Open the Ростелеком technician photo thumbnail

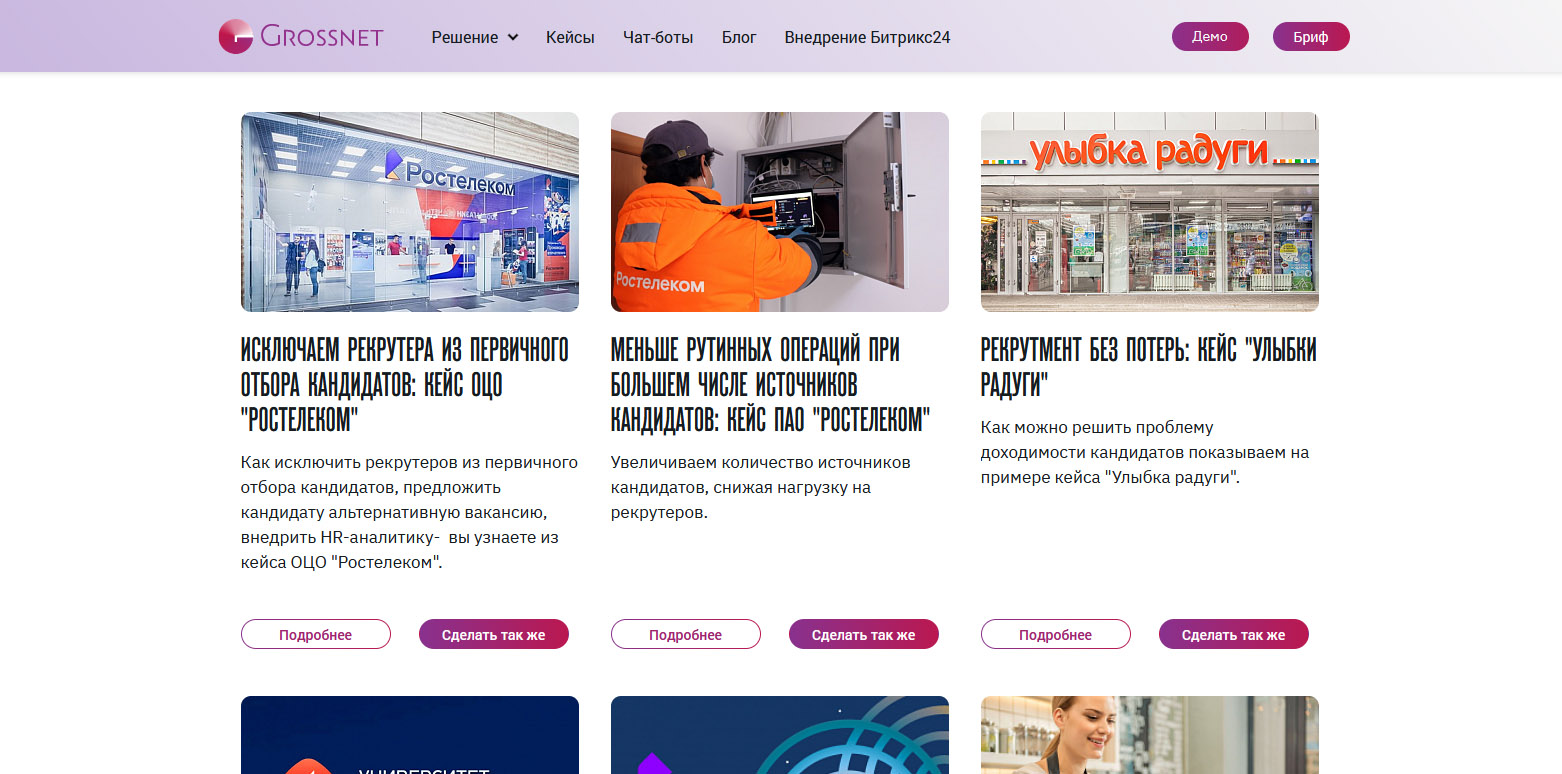click(780, 212)
